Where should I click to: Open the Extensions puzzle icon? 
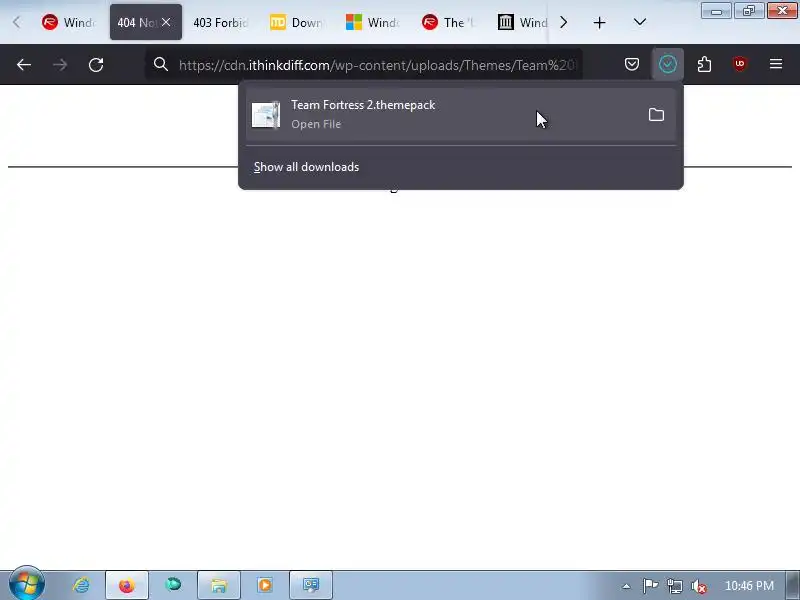(704, 64)
